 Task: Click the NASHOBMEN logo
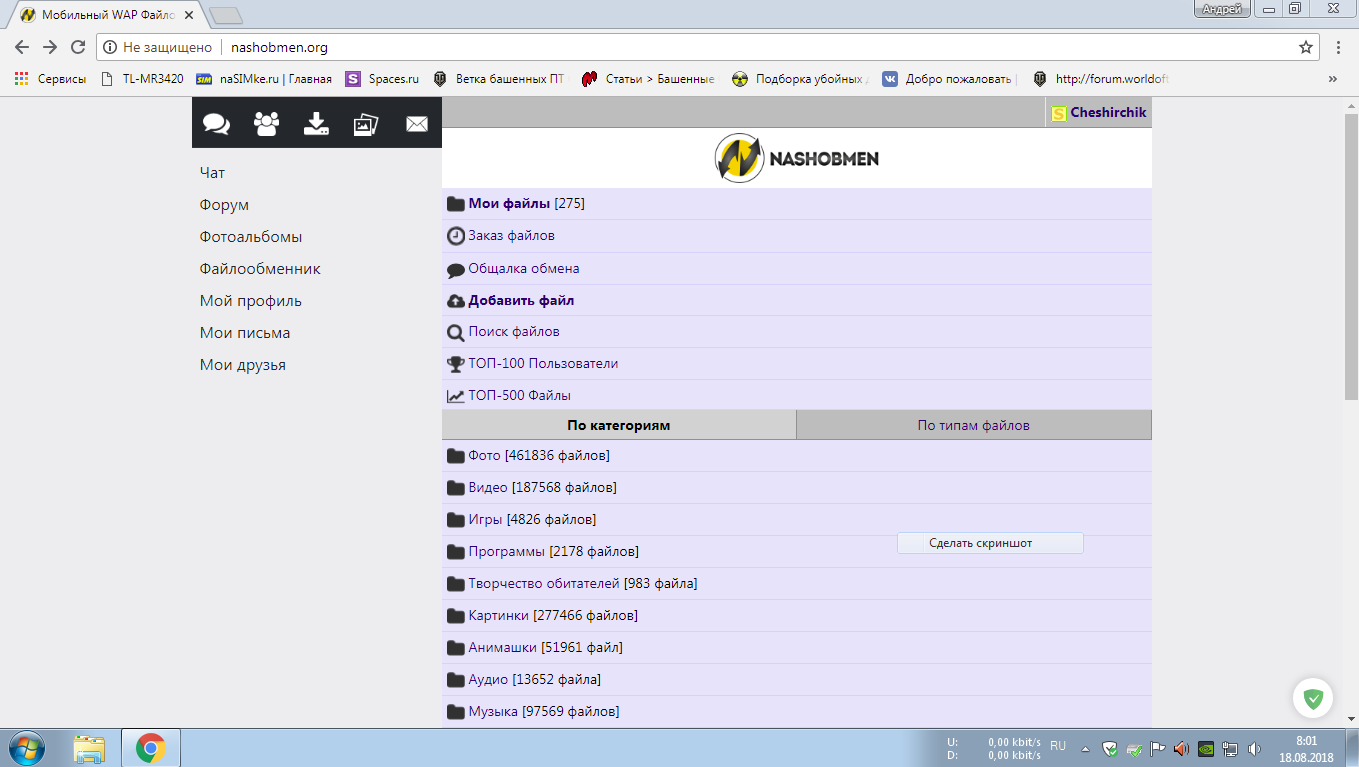click(796, 159)
